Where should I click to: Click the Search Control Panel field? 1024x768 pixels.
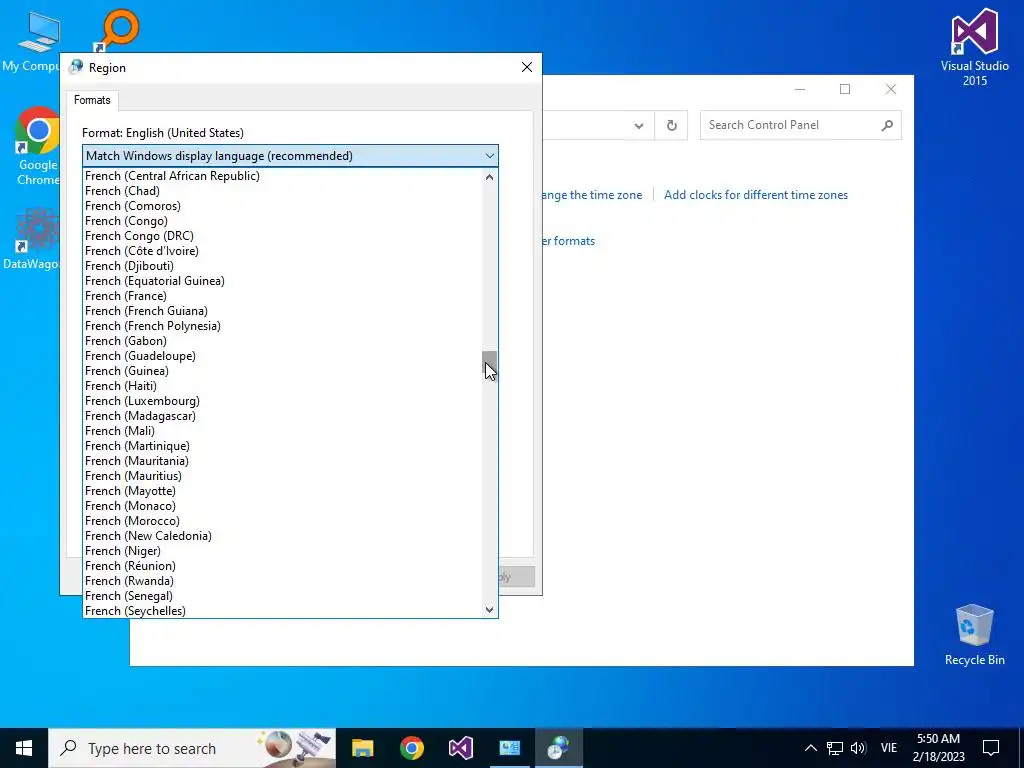coord(800,125)
